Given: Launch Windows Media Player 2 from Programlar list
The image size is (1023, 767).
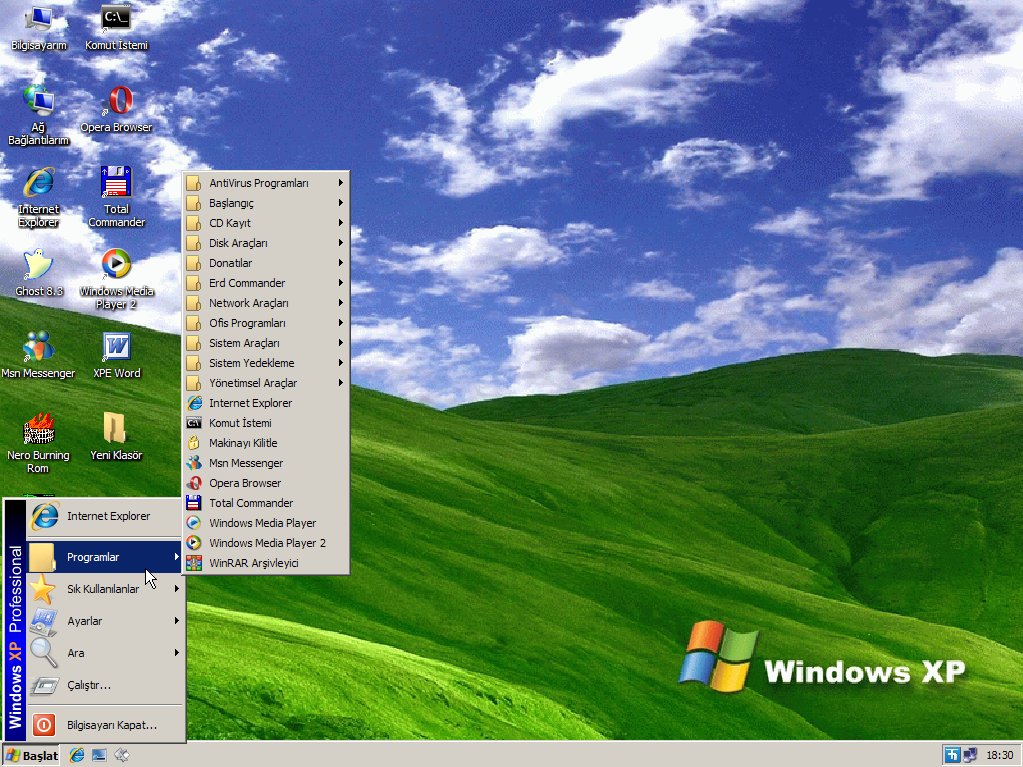Looking at the screenshot, I should pyautogui.click(x=266, y=543).
